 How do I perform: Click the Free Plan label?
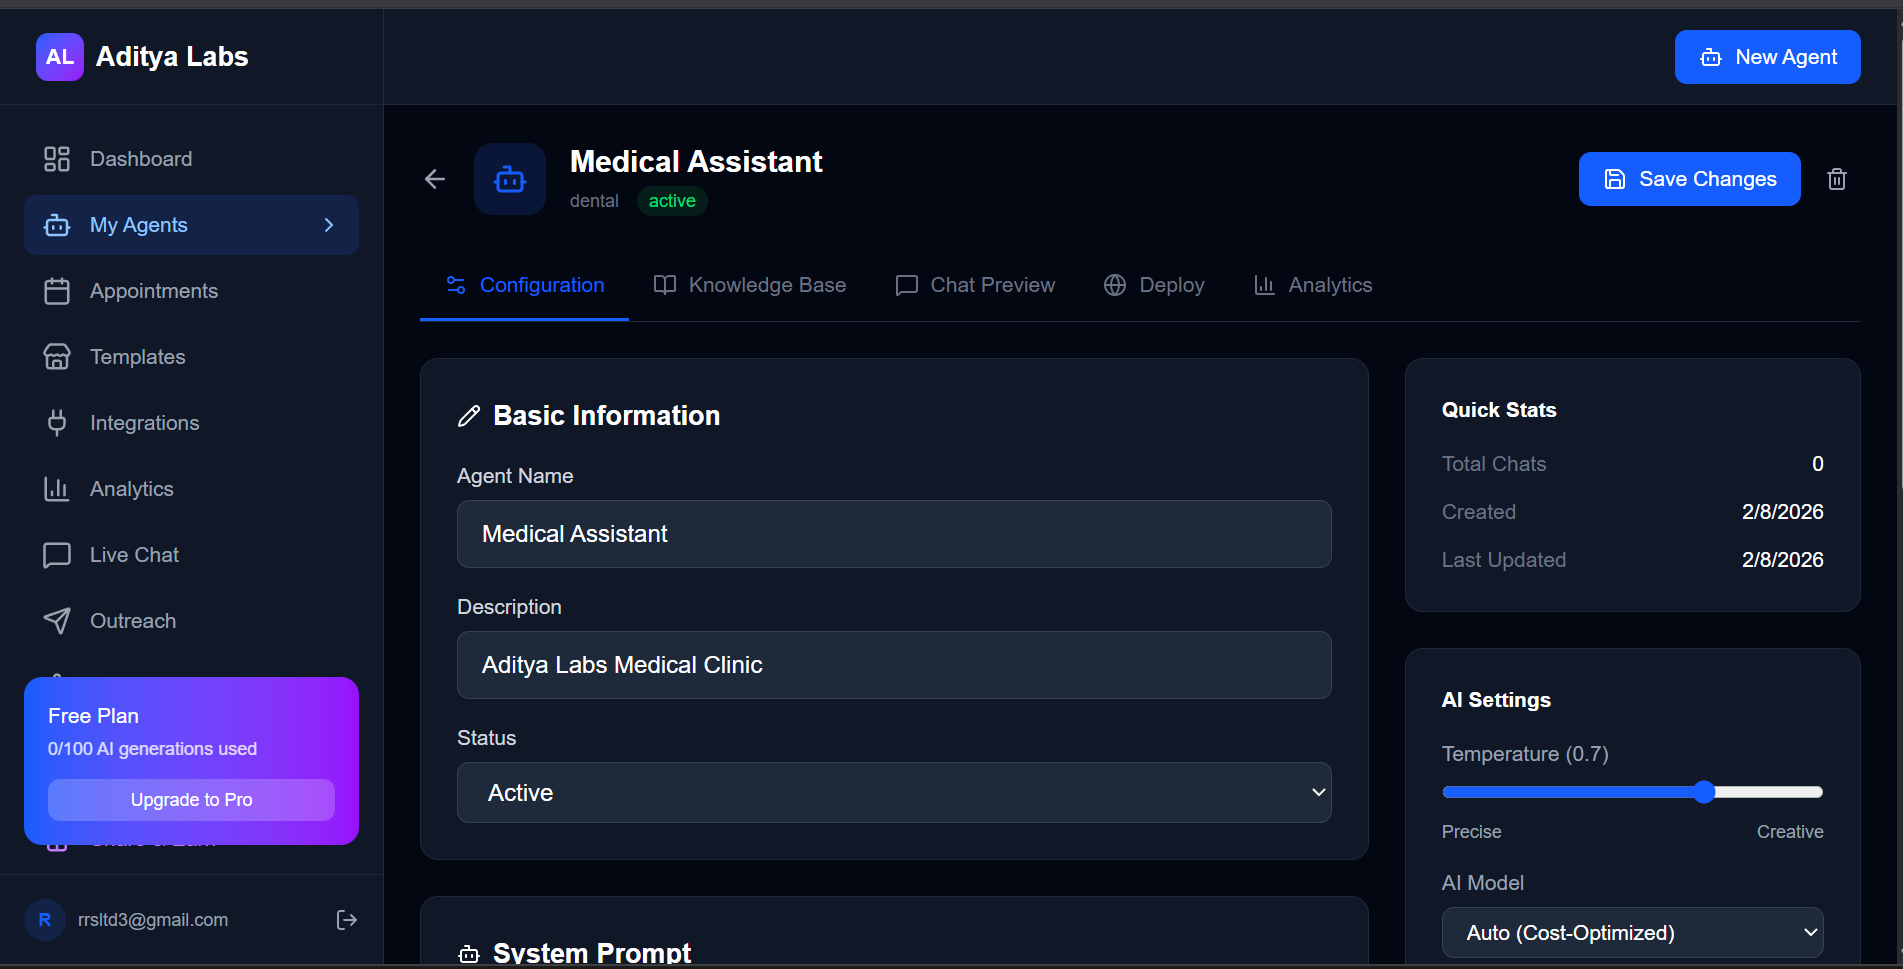tap(93, 716)
